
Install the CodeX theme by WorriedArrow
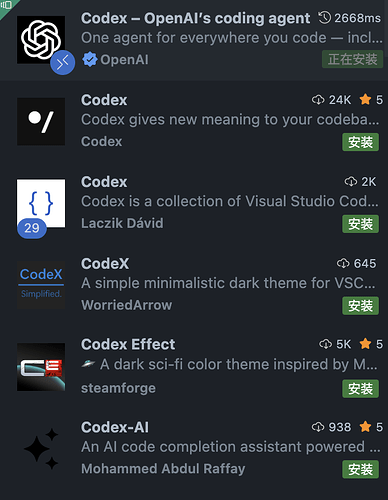pyautogui.click(x=360, y=306)
